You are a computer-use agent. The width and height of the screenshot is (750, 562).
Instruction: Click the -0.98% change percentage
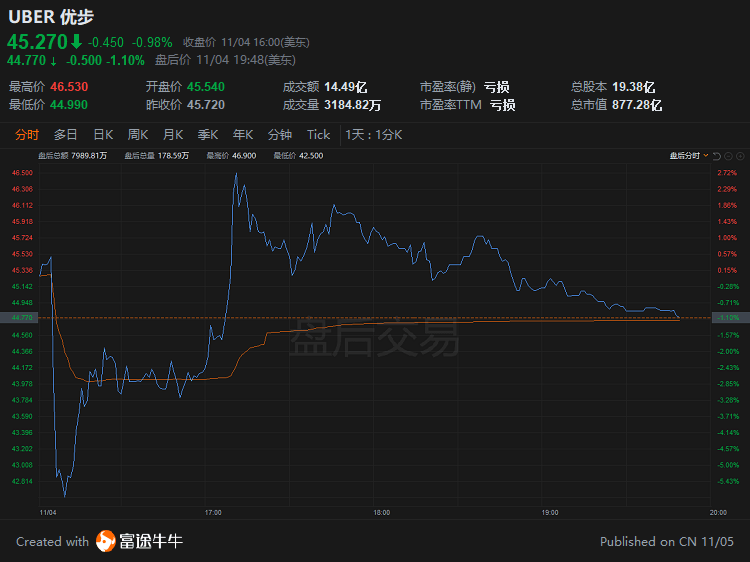pyautogui.click(x=152, y=43)
